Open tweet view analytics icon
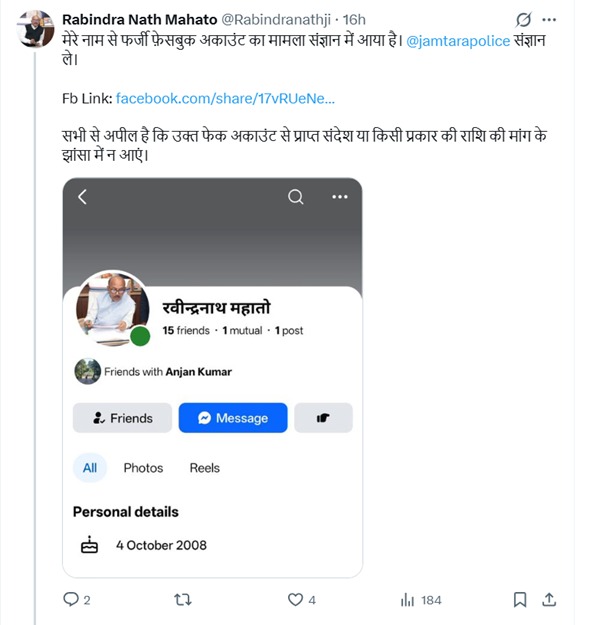Viewport: 600px width, 625px height. click(407, 599)
